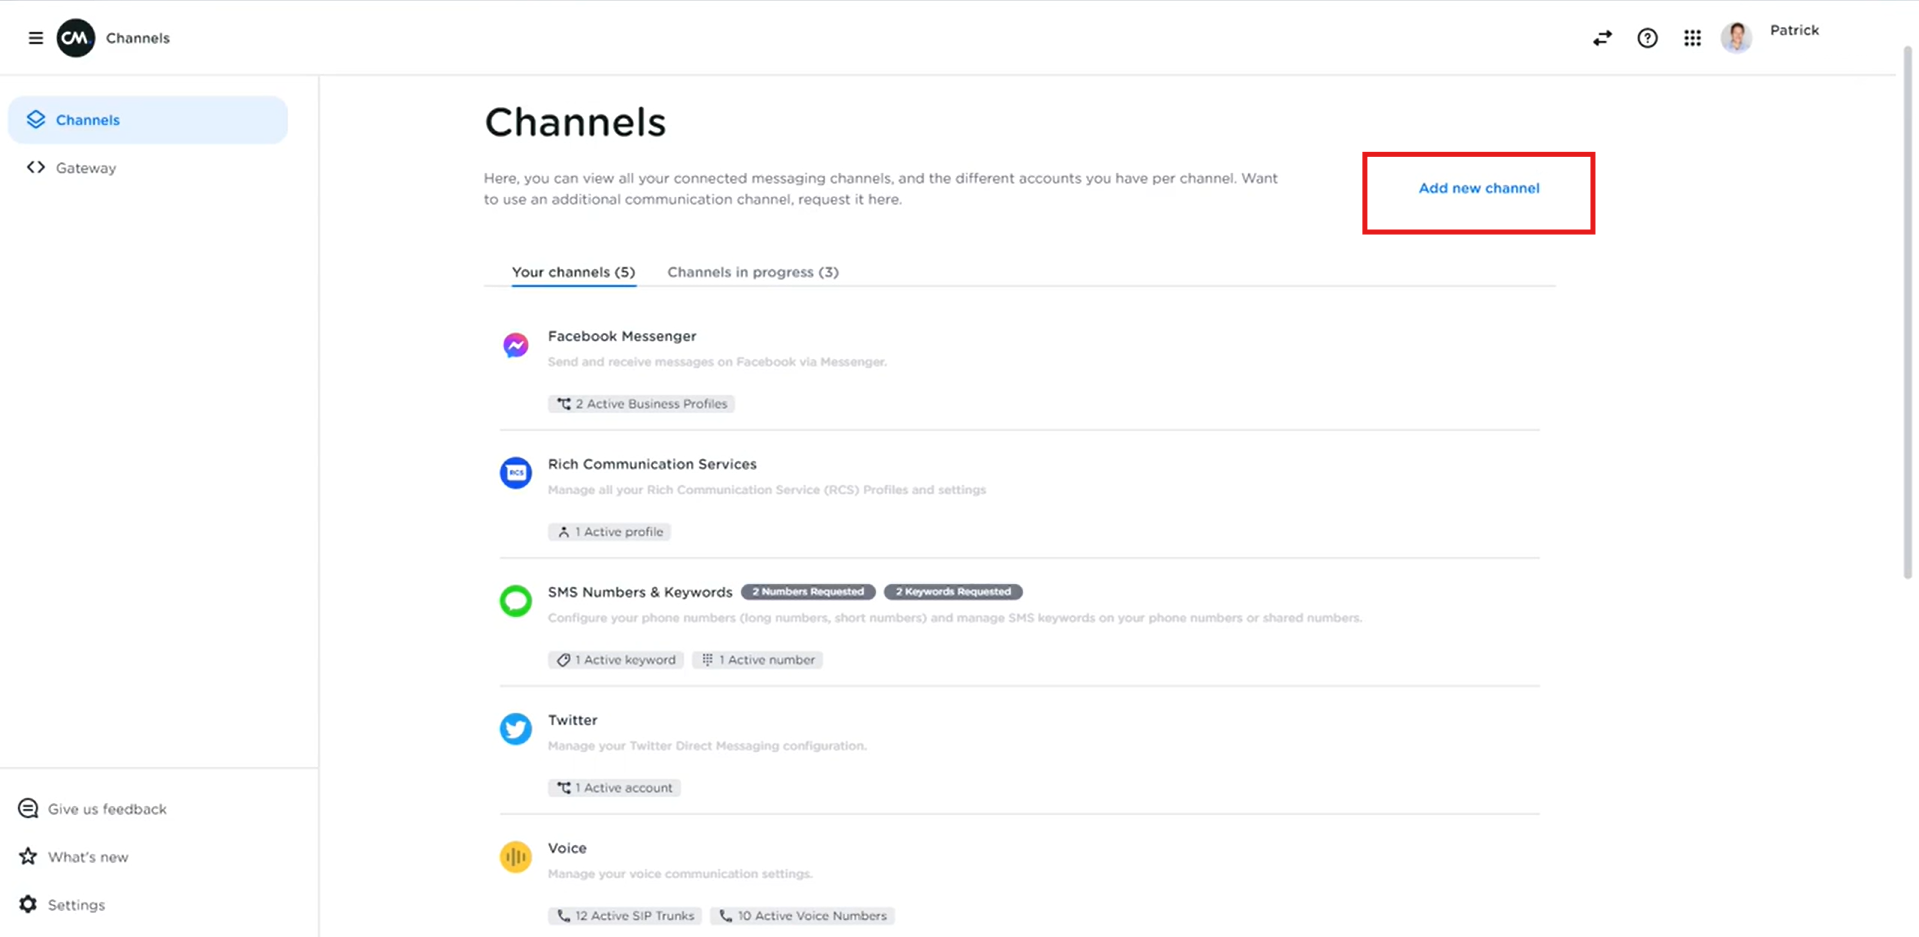Open the What's new item
This screenshot has width=1919, height=937.
[88, 857]
